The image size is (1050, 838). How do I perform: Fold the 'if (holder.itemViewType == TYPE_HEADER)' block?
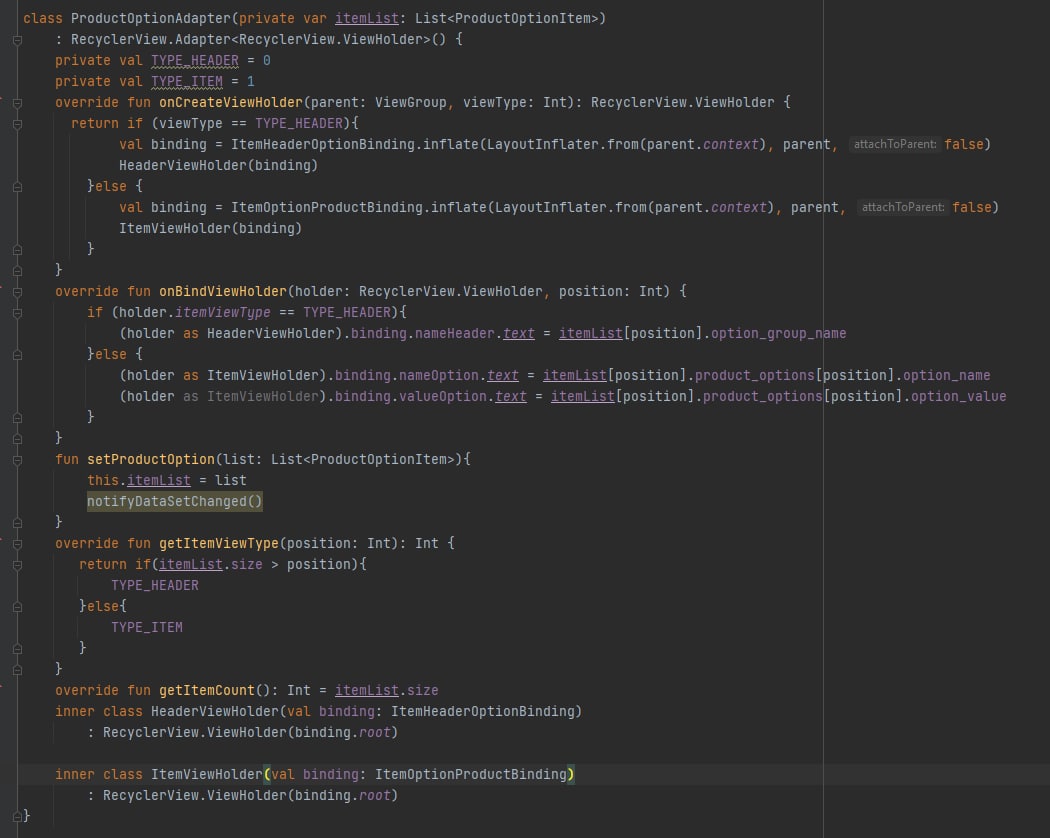coord(17,313)
